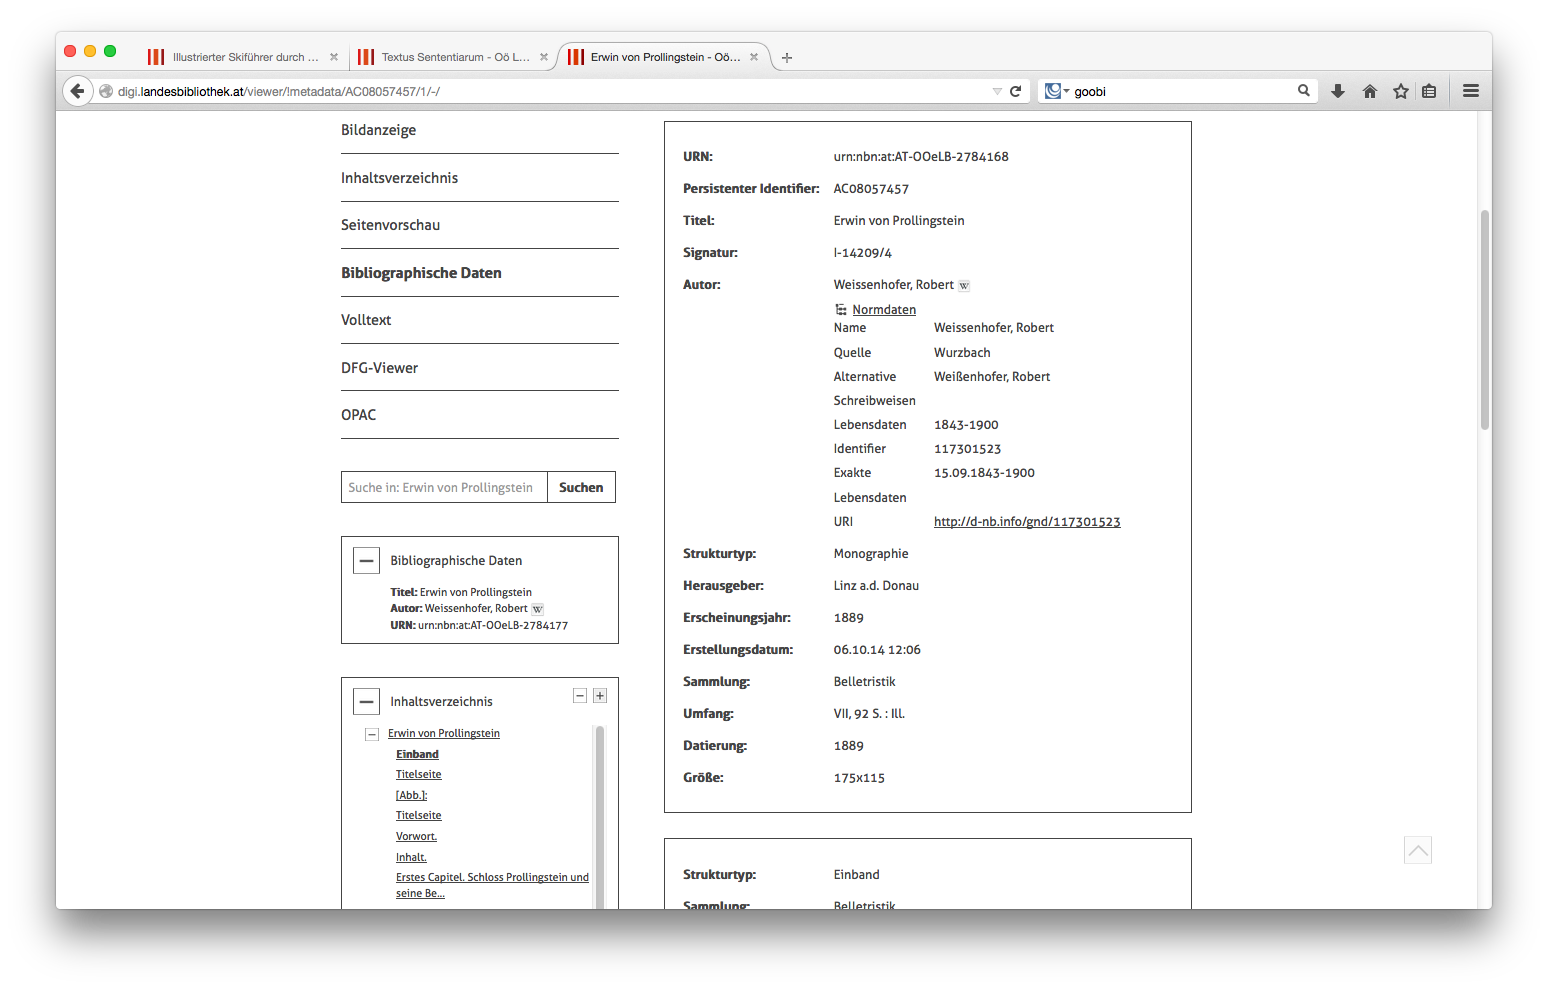1548x989 pixels.
Task: Click the page vertical scrollbar thumb
Action: pos(1485,320)
